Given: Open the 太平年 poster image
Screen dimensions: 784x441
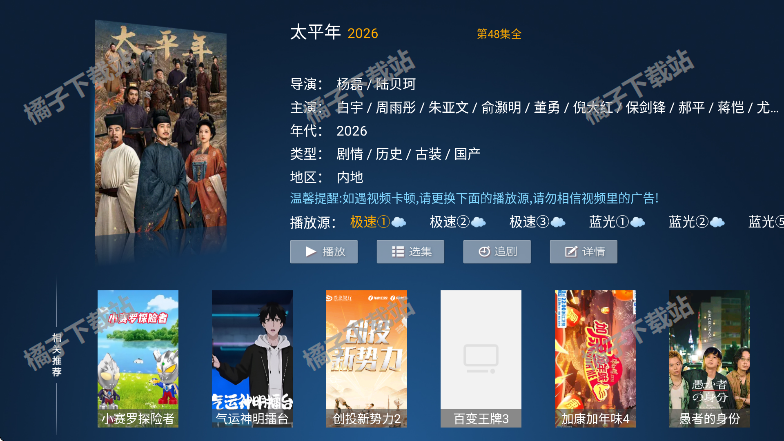Looking at the screenshot, I should [161, 130].
